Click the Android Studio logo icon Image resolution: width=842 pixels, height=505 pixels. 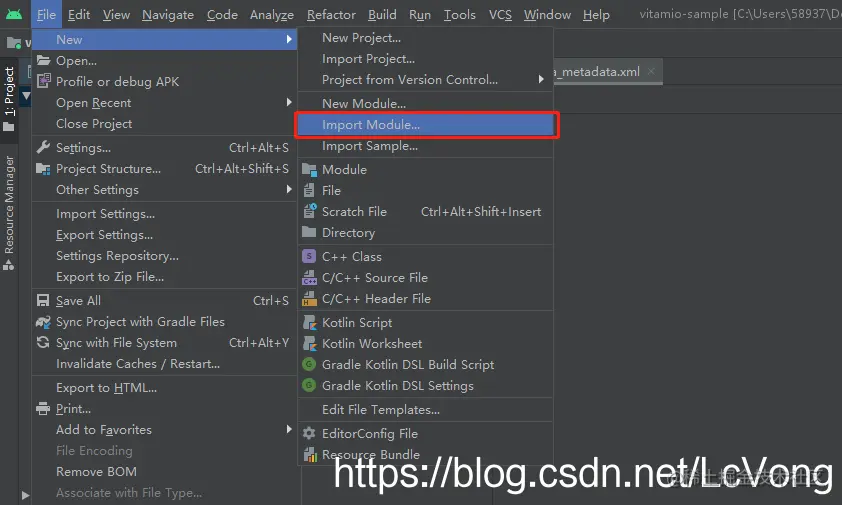pos(14,15)
